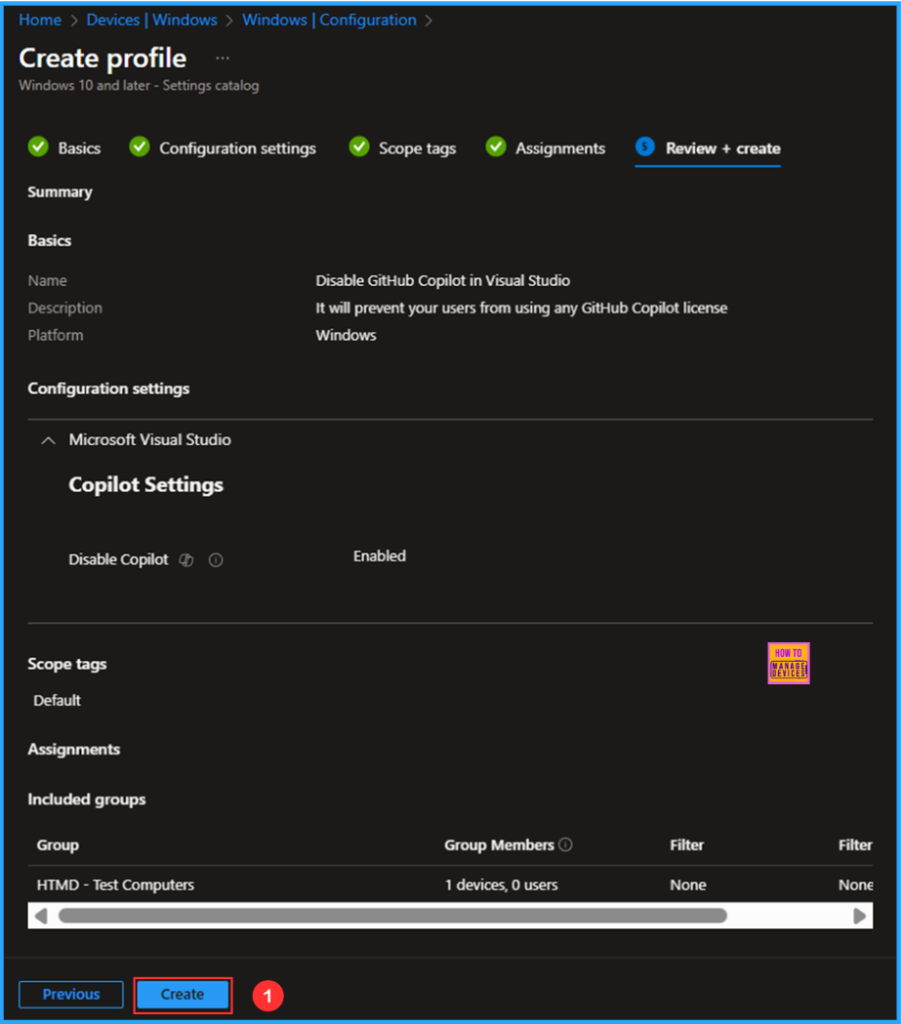
Task: Click the checkmark icon beside Assignments
Action: click(x=496, y=147)
